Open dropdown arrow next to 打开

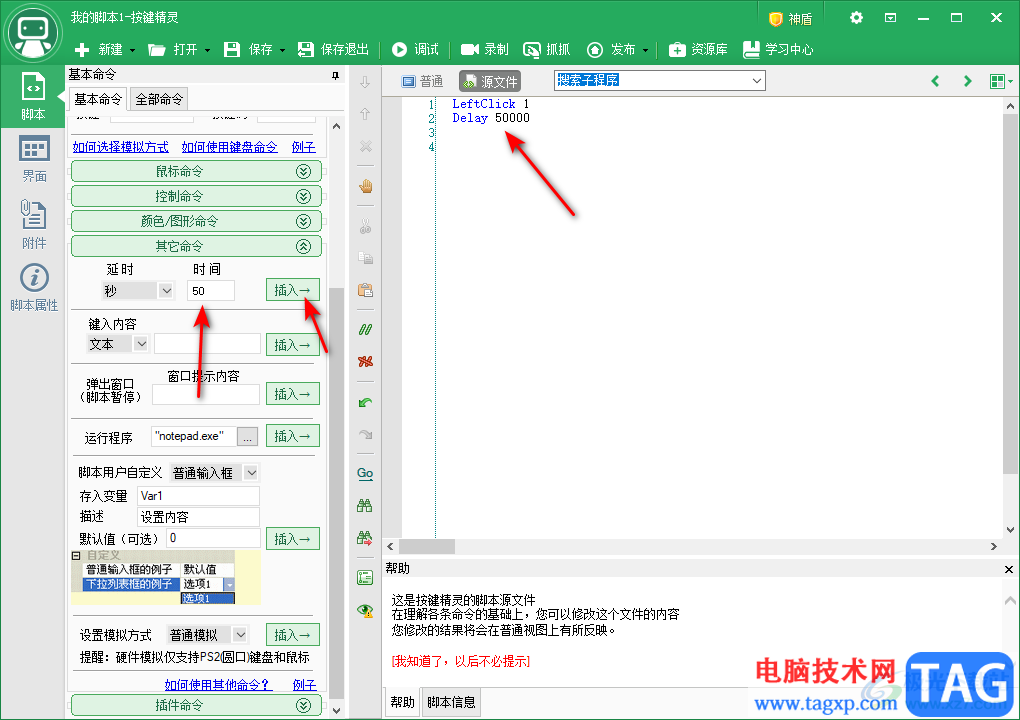point(208,50)
